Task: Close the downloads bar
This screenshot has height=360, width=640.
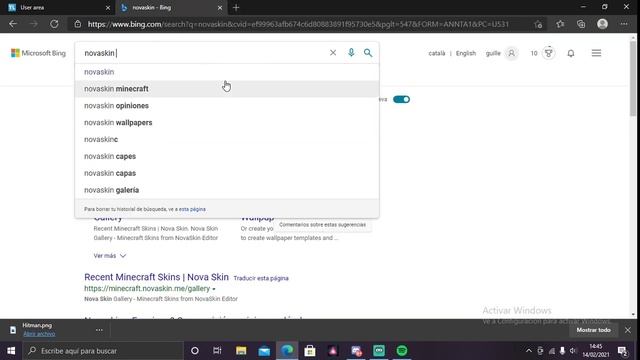Action: pos(628,330)
